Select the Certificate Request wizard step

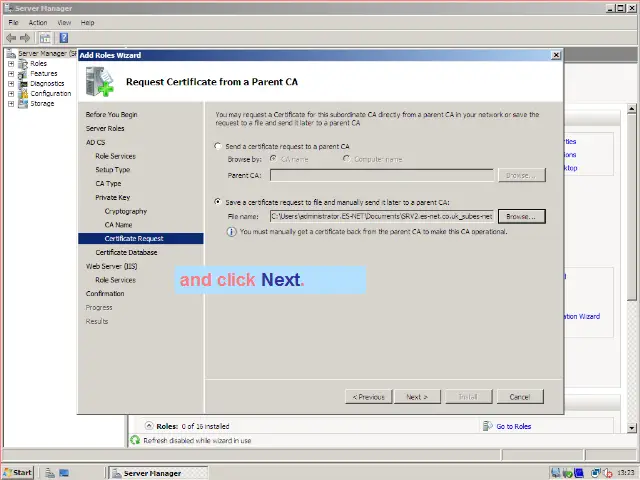(x=141, y=238)
